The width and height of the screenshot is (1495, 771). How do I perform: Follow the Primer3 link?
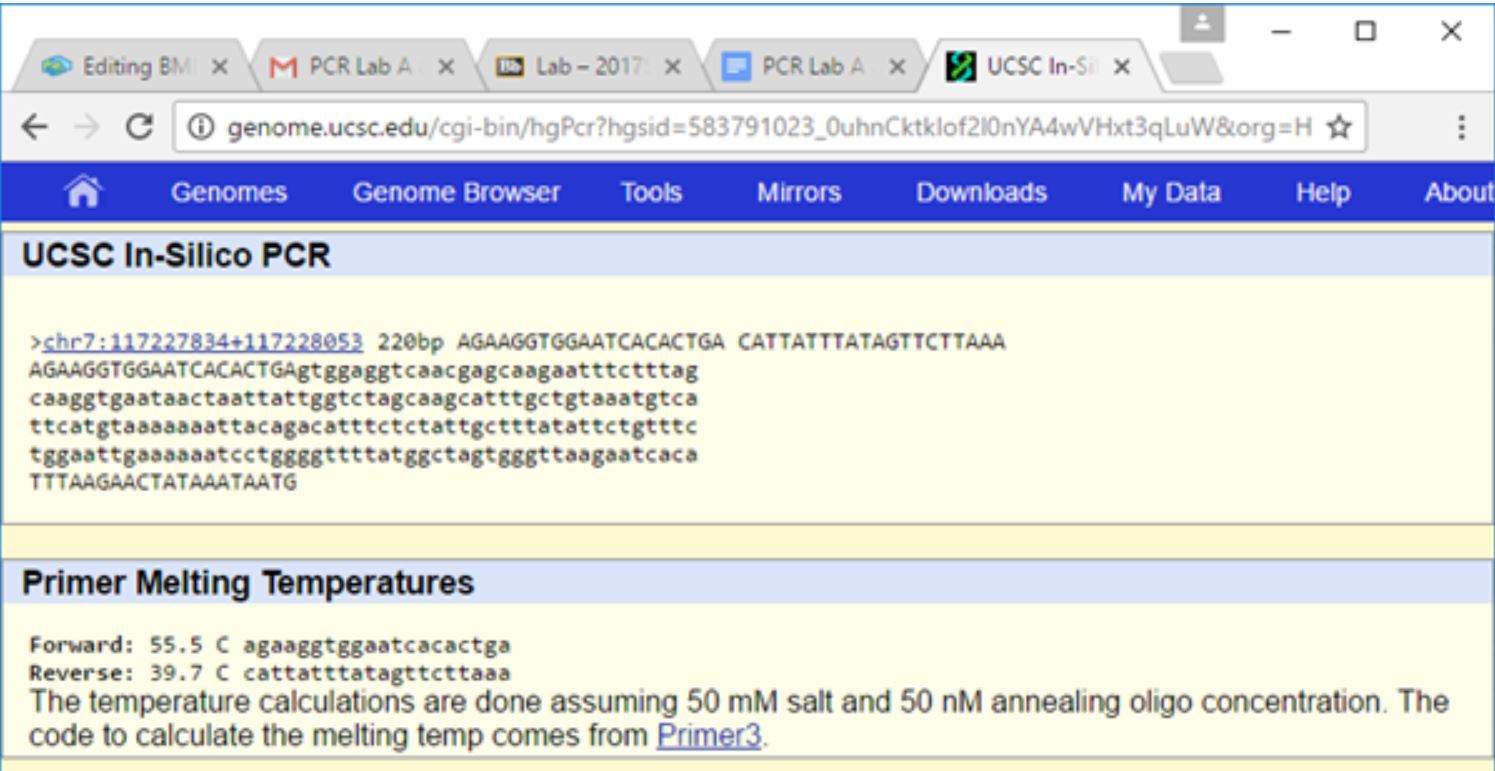pyautogui.click(x=708, y=736)
